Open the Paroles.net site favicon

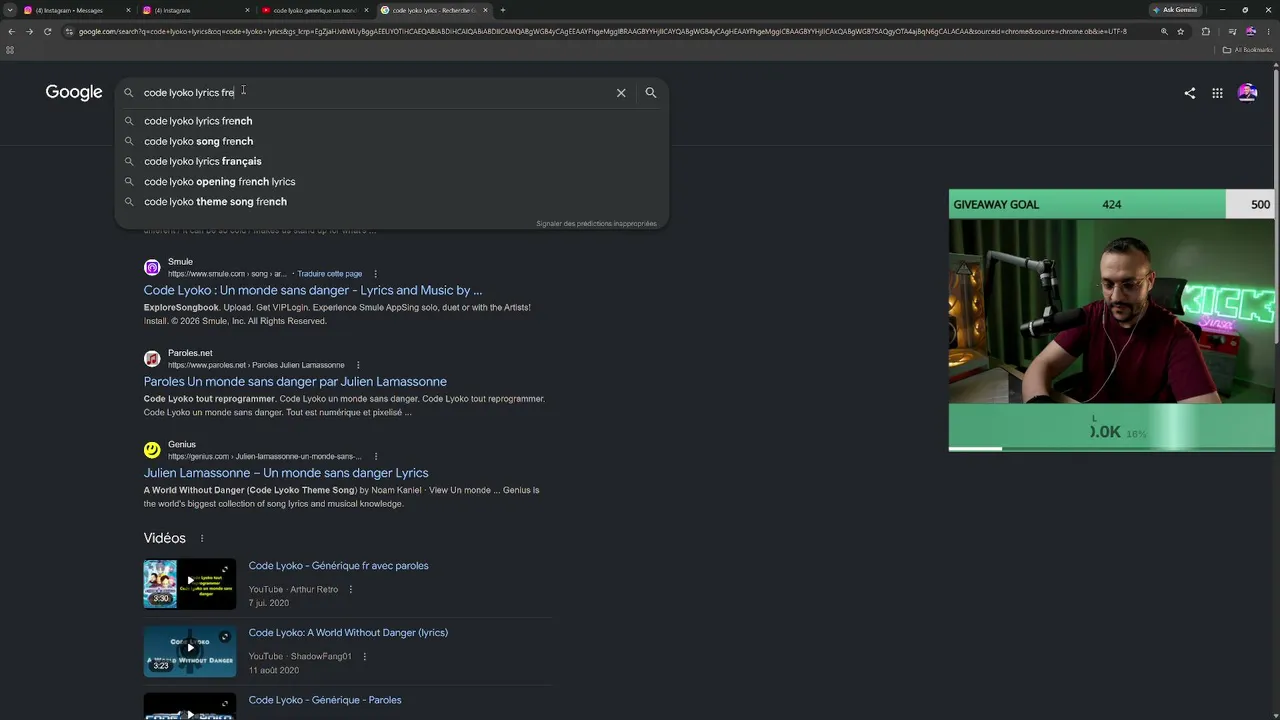tap(152, 359)
